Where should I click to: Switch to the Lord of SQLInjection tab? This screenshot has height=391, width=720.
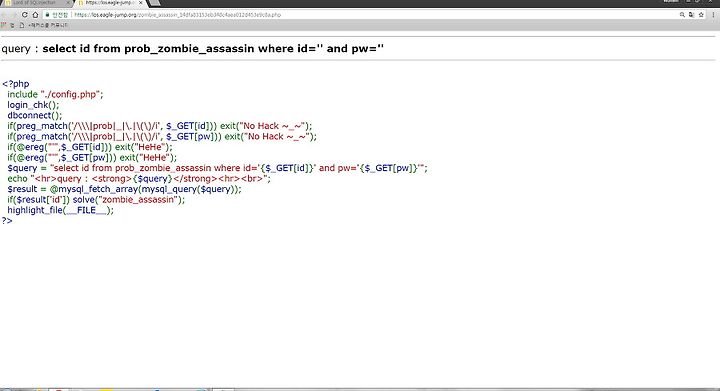[x=37, y=3]
